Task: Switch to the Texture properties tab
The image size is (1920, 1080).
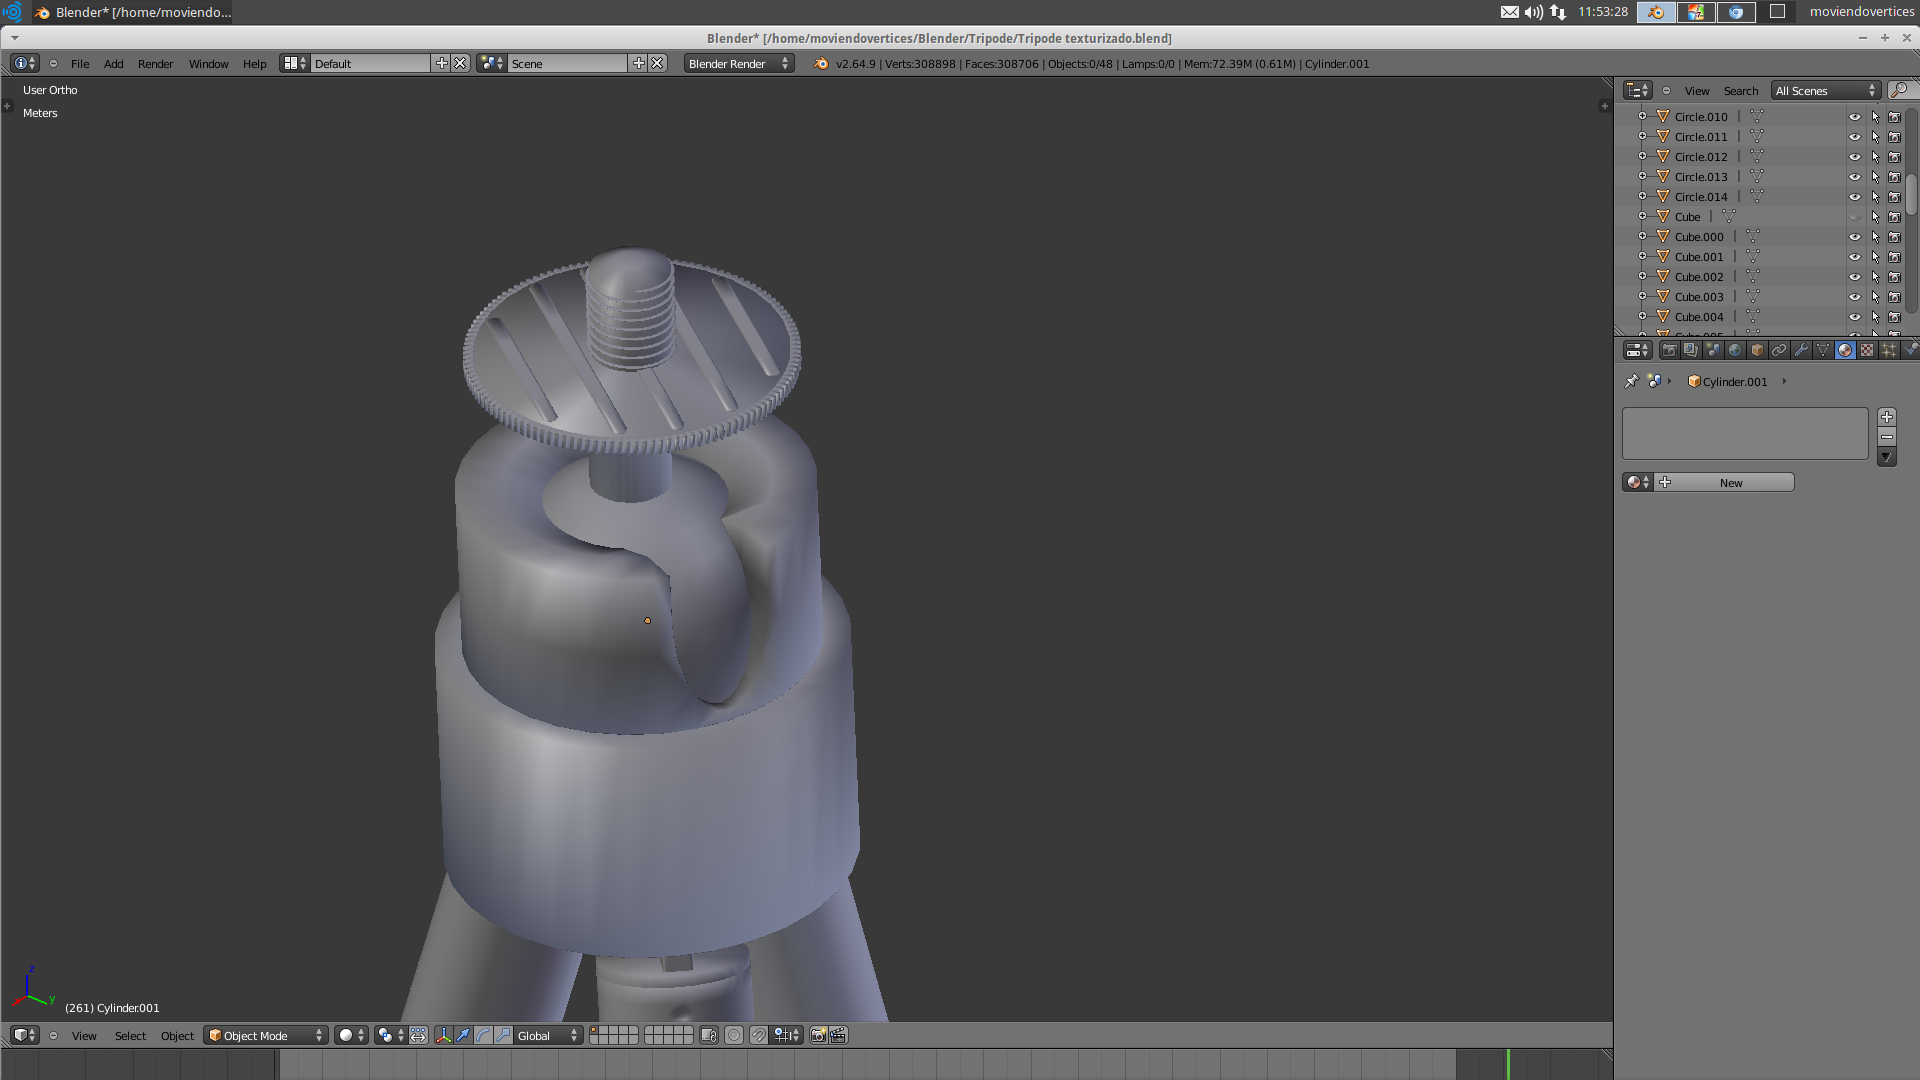Action: [x=1867, y=350]
